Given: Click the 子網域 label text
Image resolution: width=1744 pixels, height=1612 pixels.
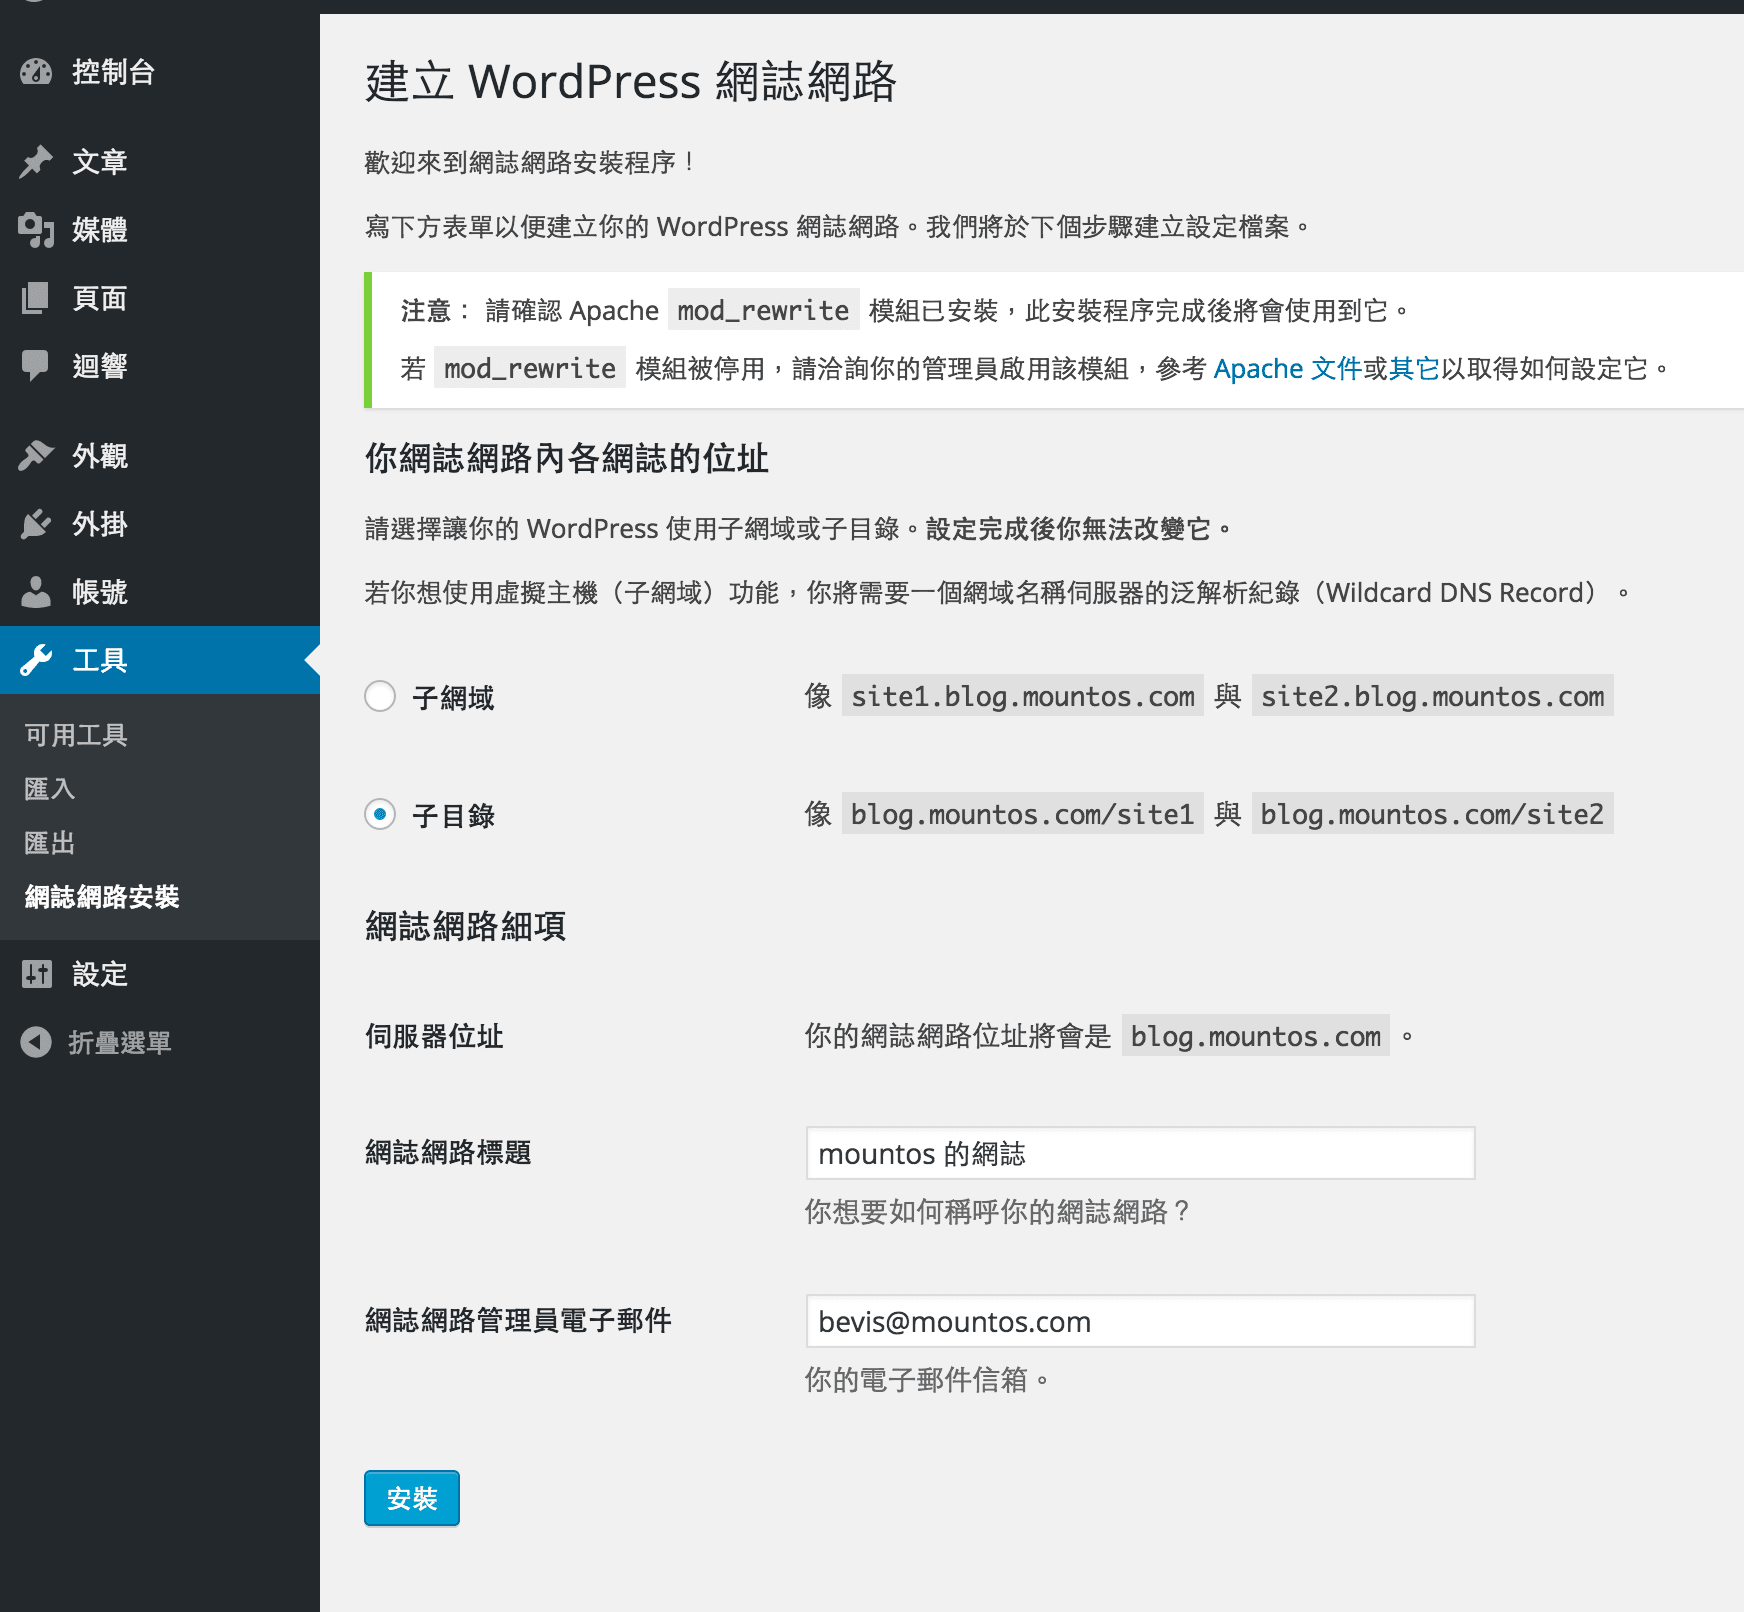Looking at the screenshot, I should [x=454, y=697].
